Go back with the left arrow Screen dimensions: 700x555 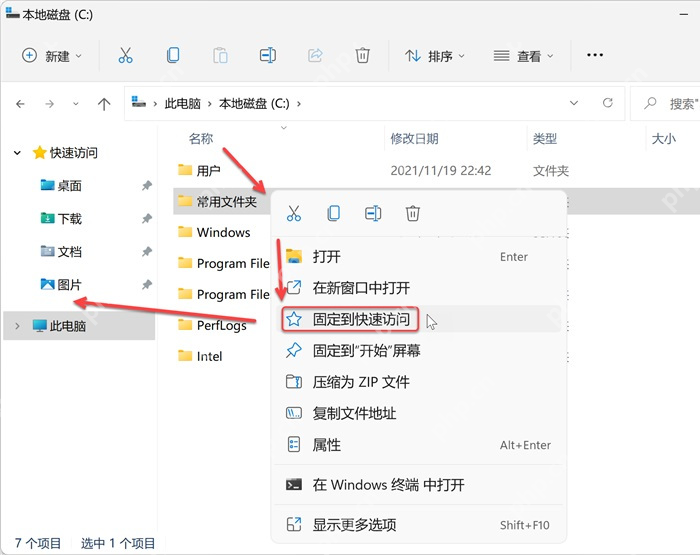(x=20, y=104)
